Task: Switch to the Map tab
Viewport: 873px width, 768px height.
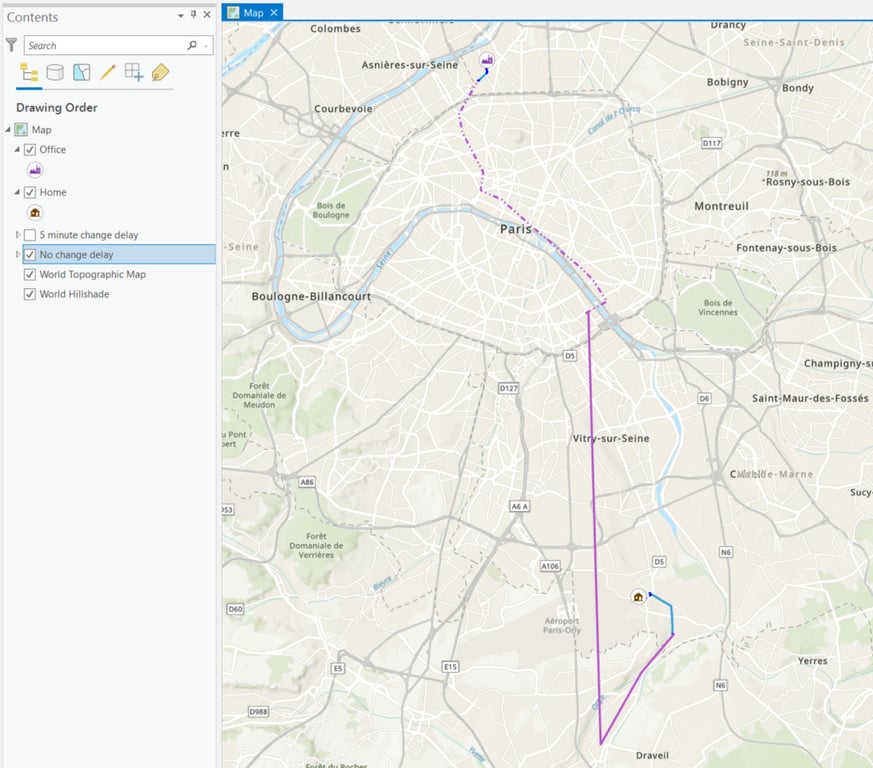Action: pyautogui.click(x=253, y=12)
